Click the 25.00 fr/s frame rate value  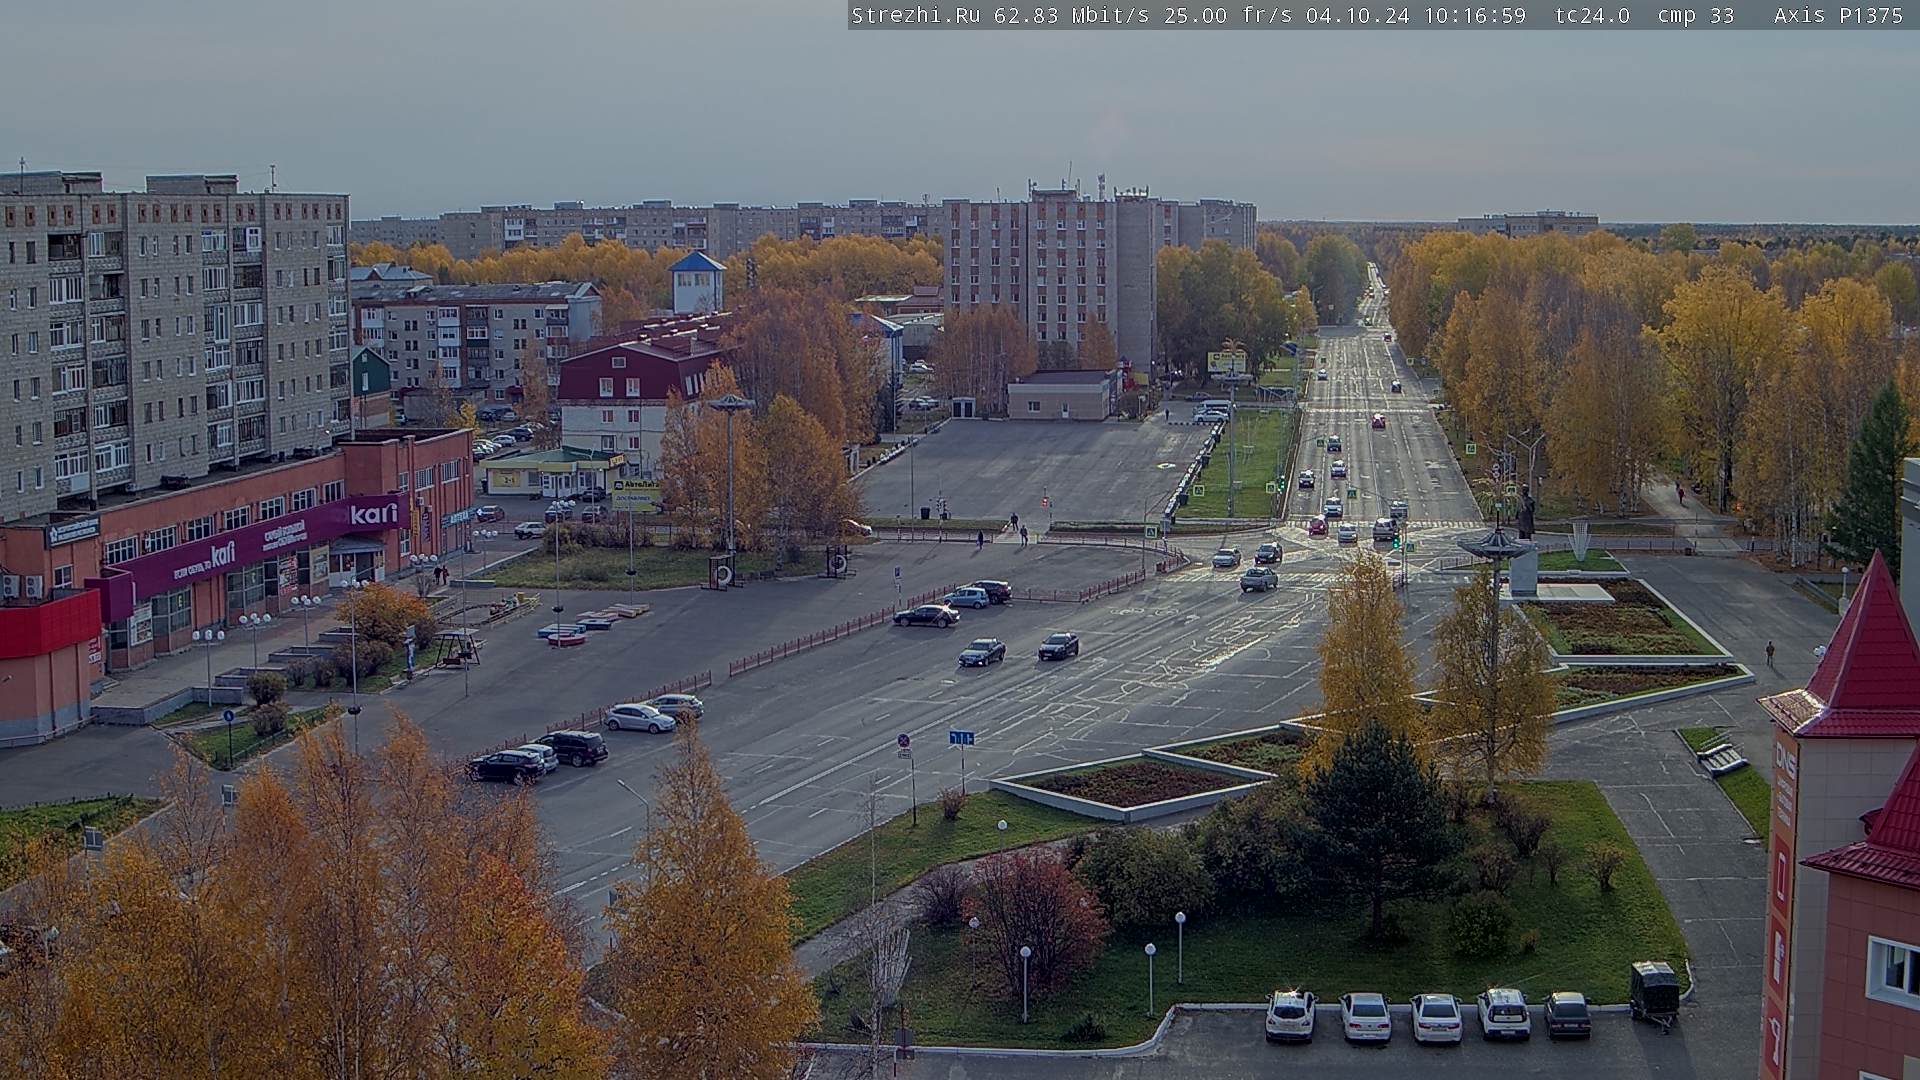pyautogui.click(x=1230, y=15)
